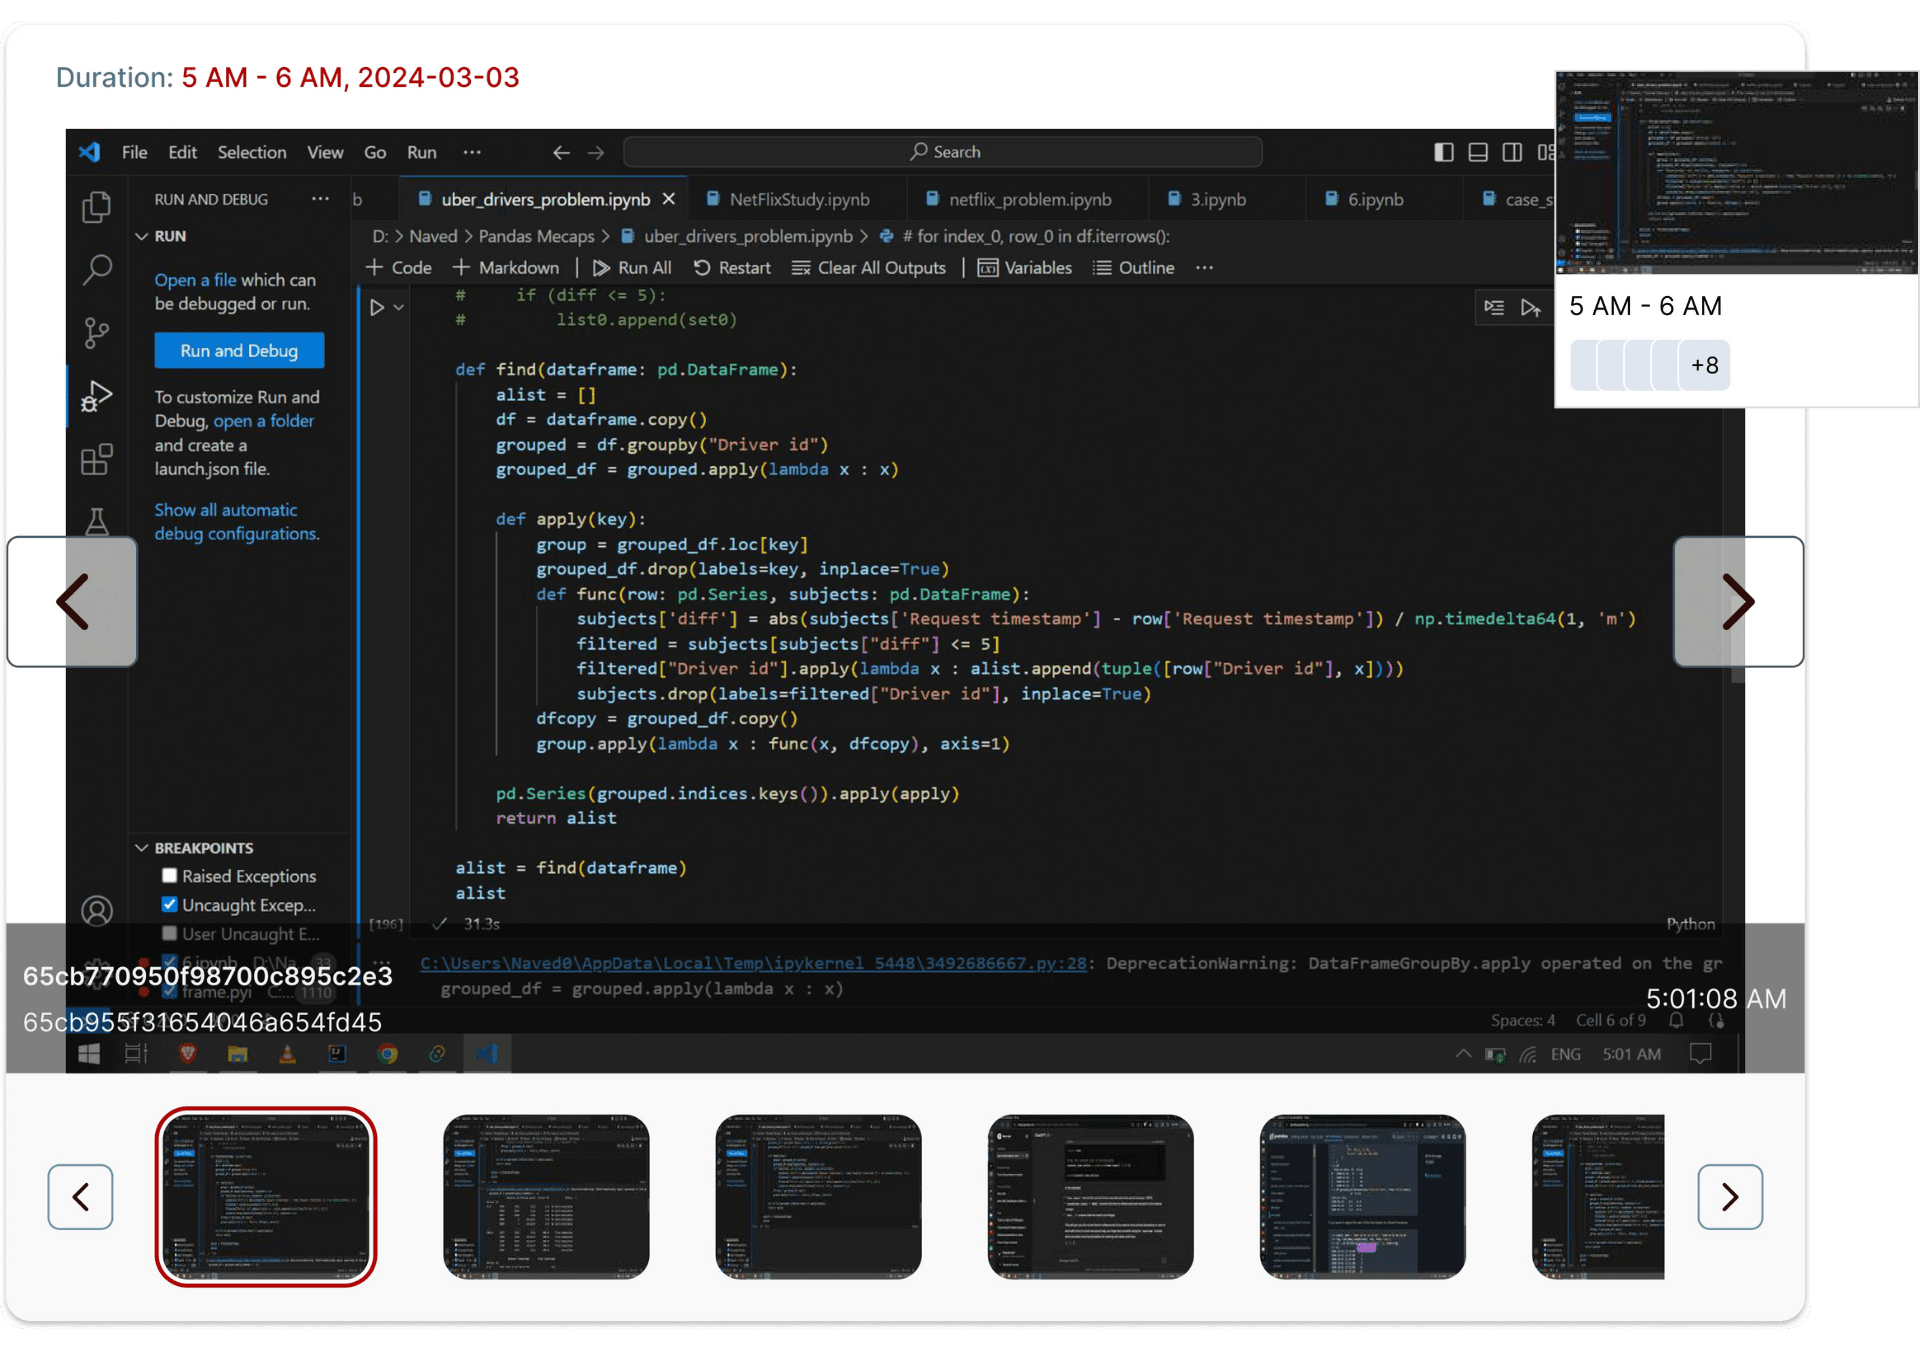
Task: Open the Testing flask icon
Action: pos(96,521)
